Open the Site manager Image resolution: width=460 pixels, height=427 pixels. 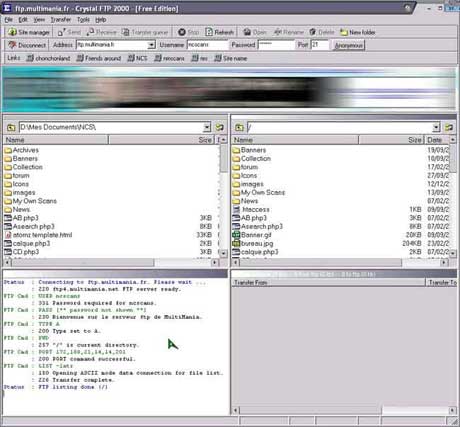tap(29, 32)
